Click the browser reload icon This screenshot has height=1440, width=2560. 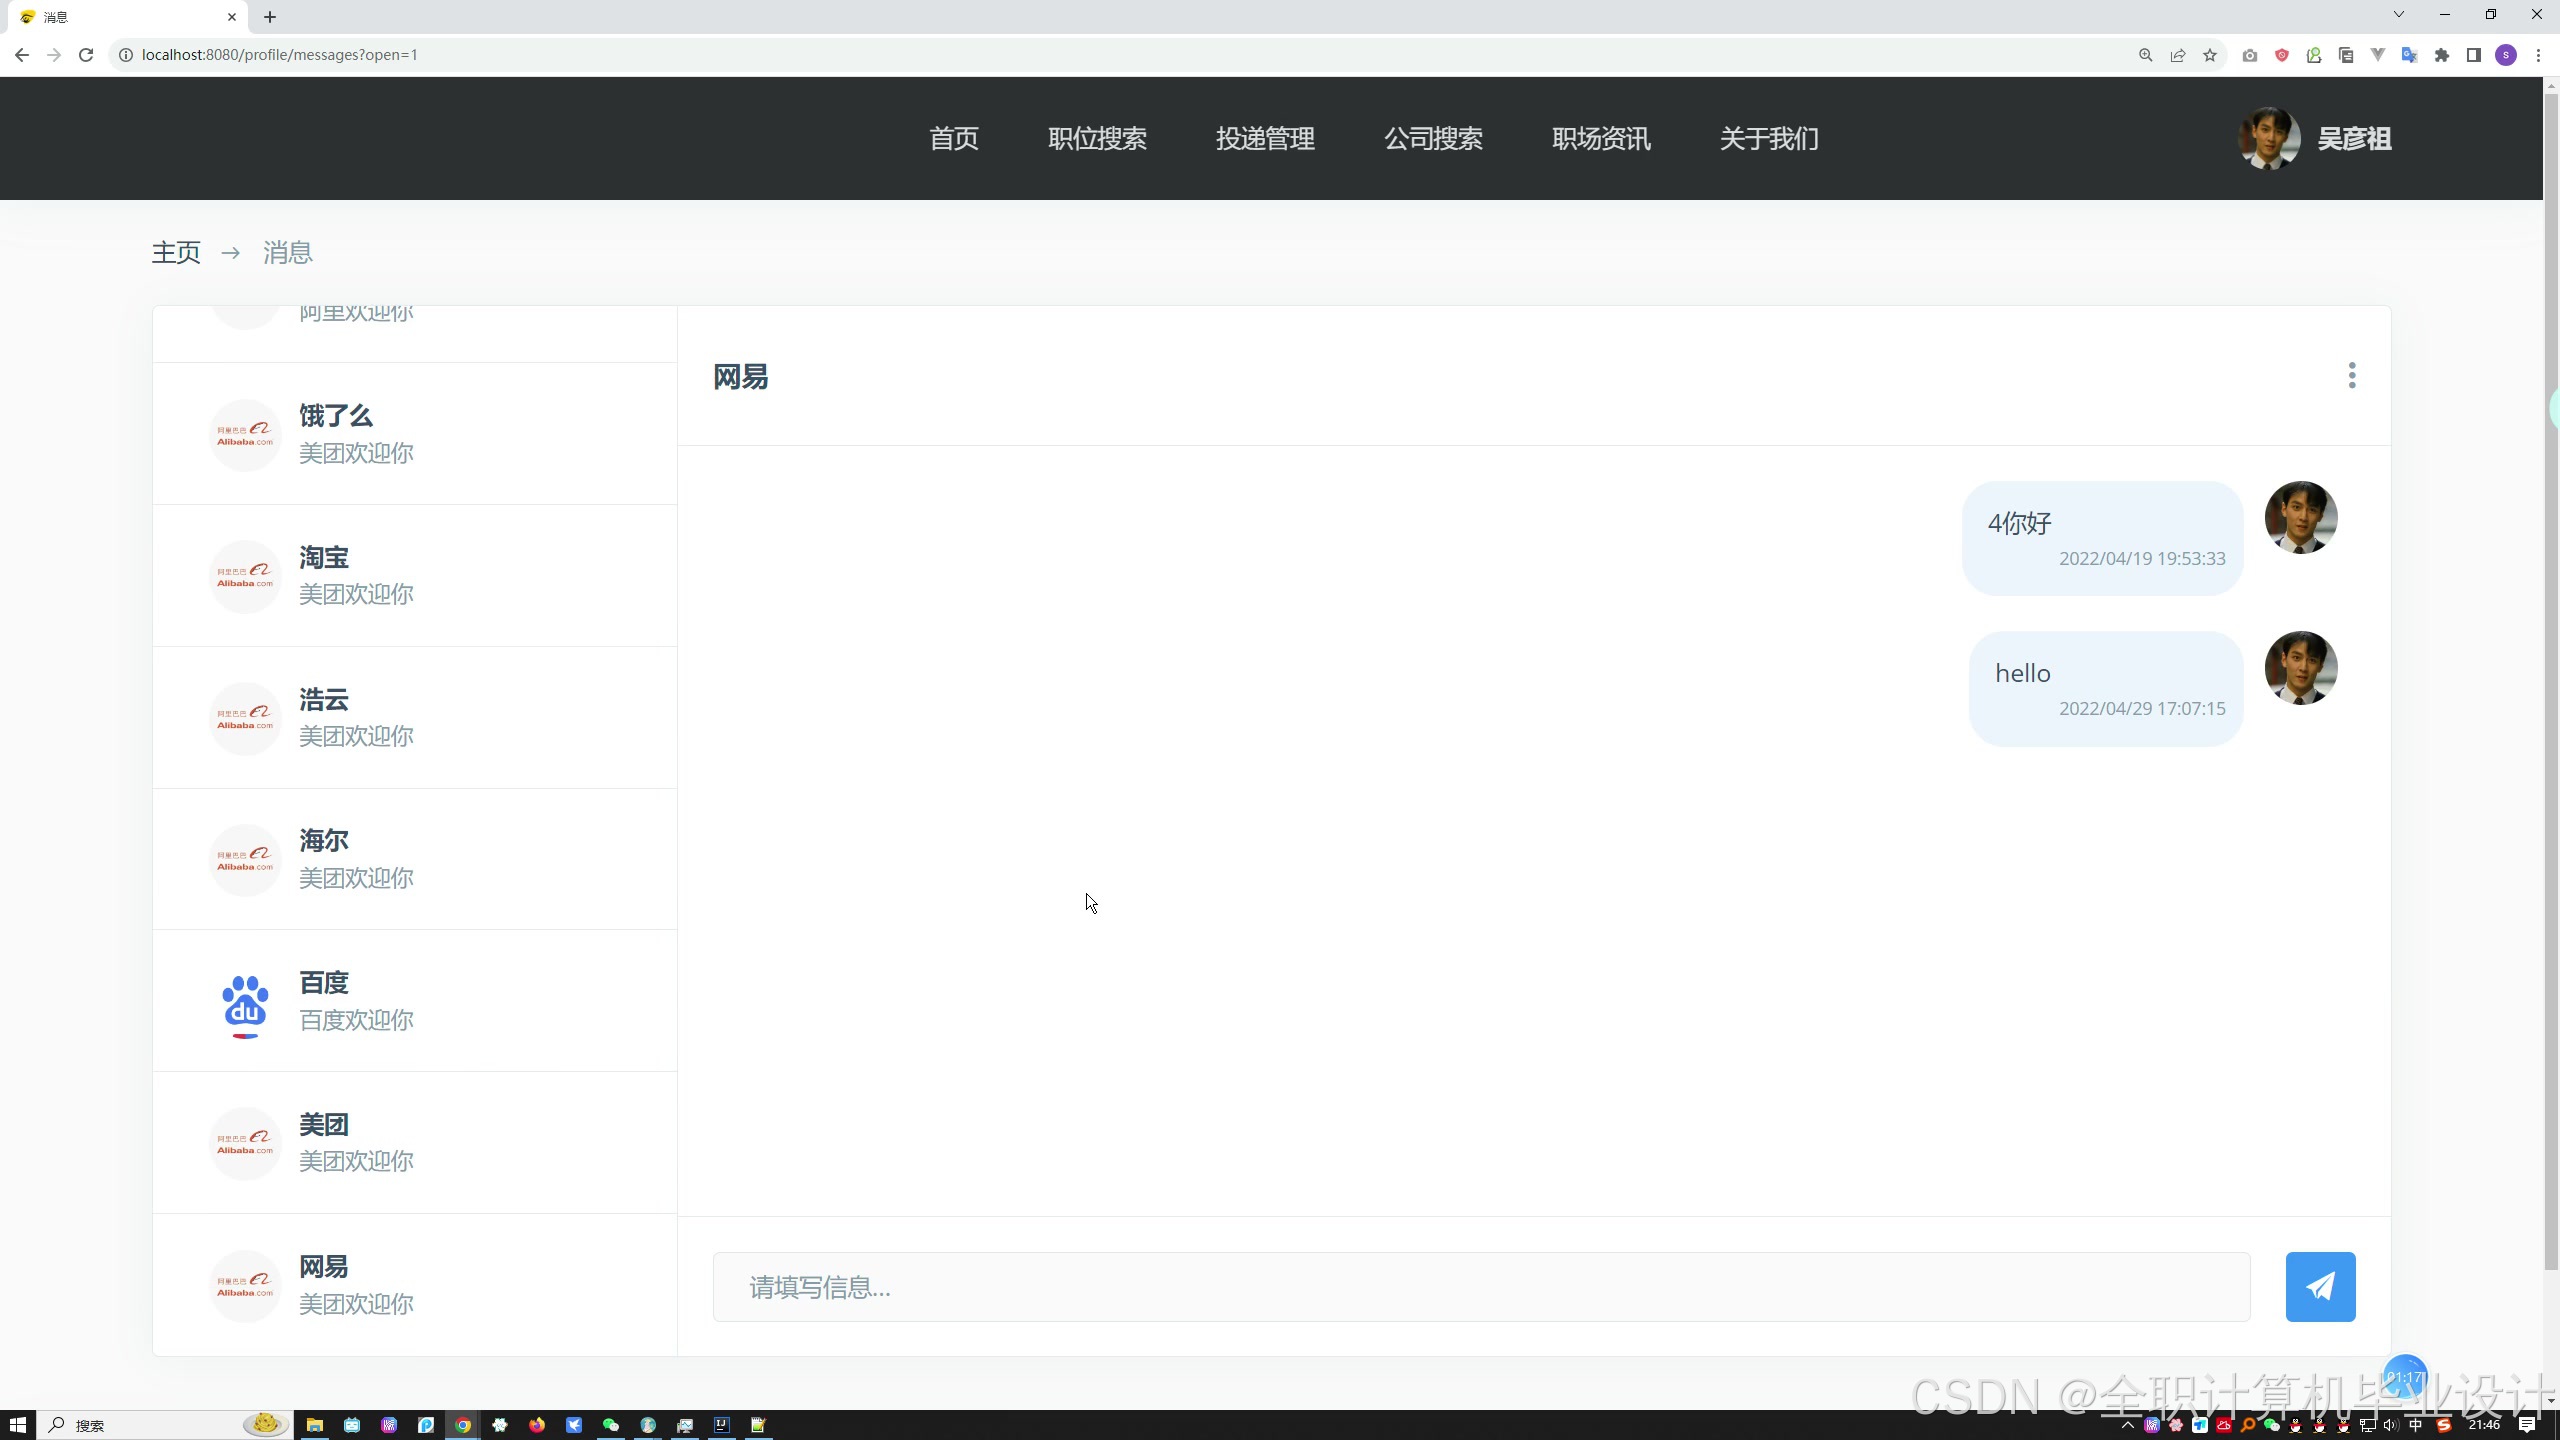click(86, 55)
